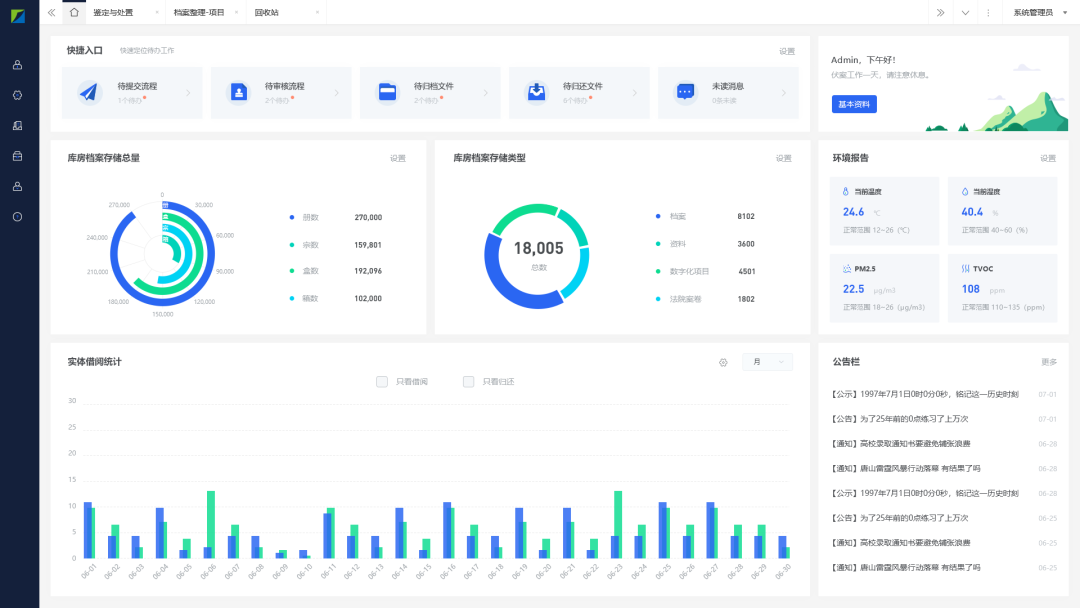Open the 月 period dropdown

click(x=767, y=362)
